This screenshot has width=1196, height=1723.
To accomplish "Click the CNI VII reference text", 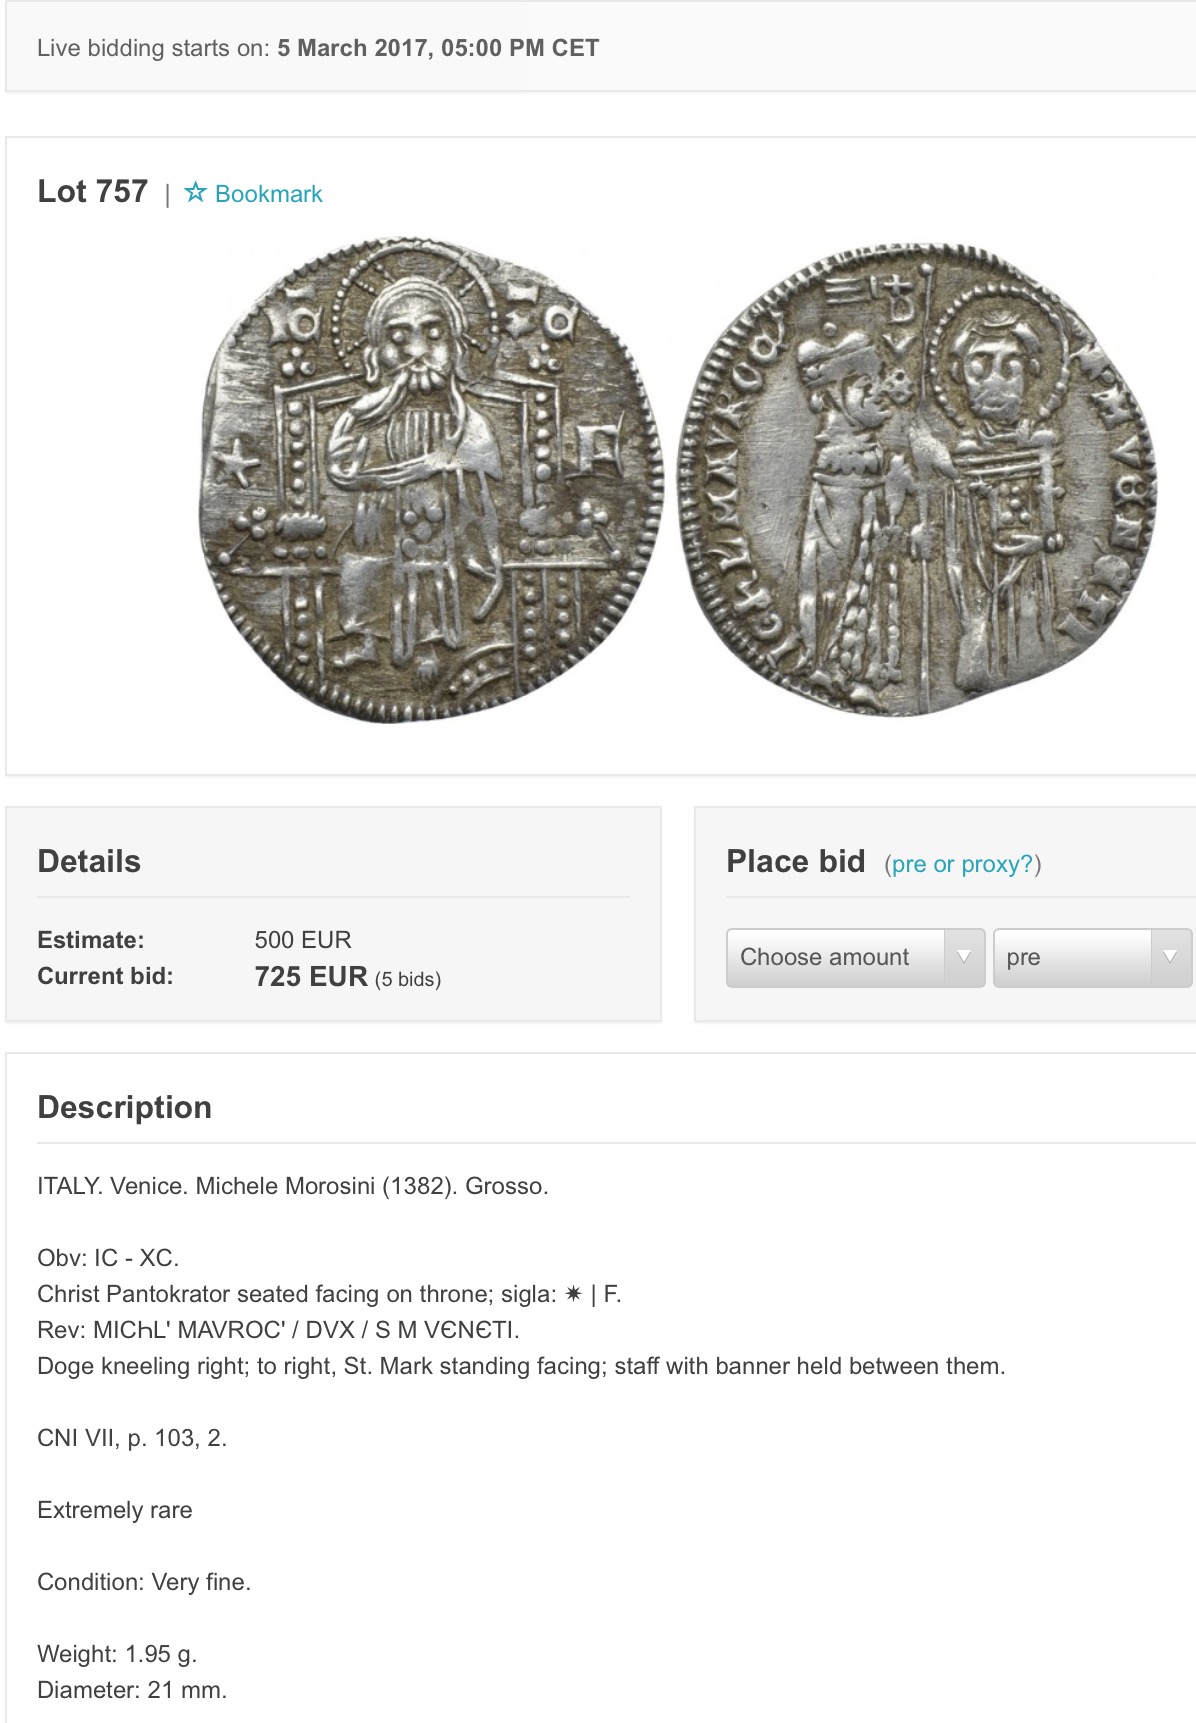I will click(x=132, y=1438).
